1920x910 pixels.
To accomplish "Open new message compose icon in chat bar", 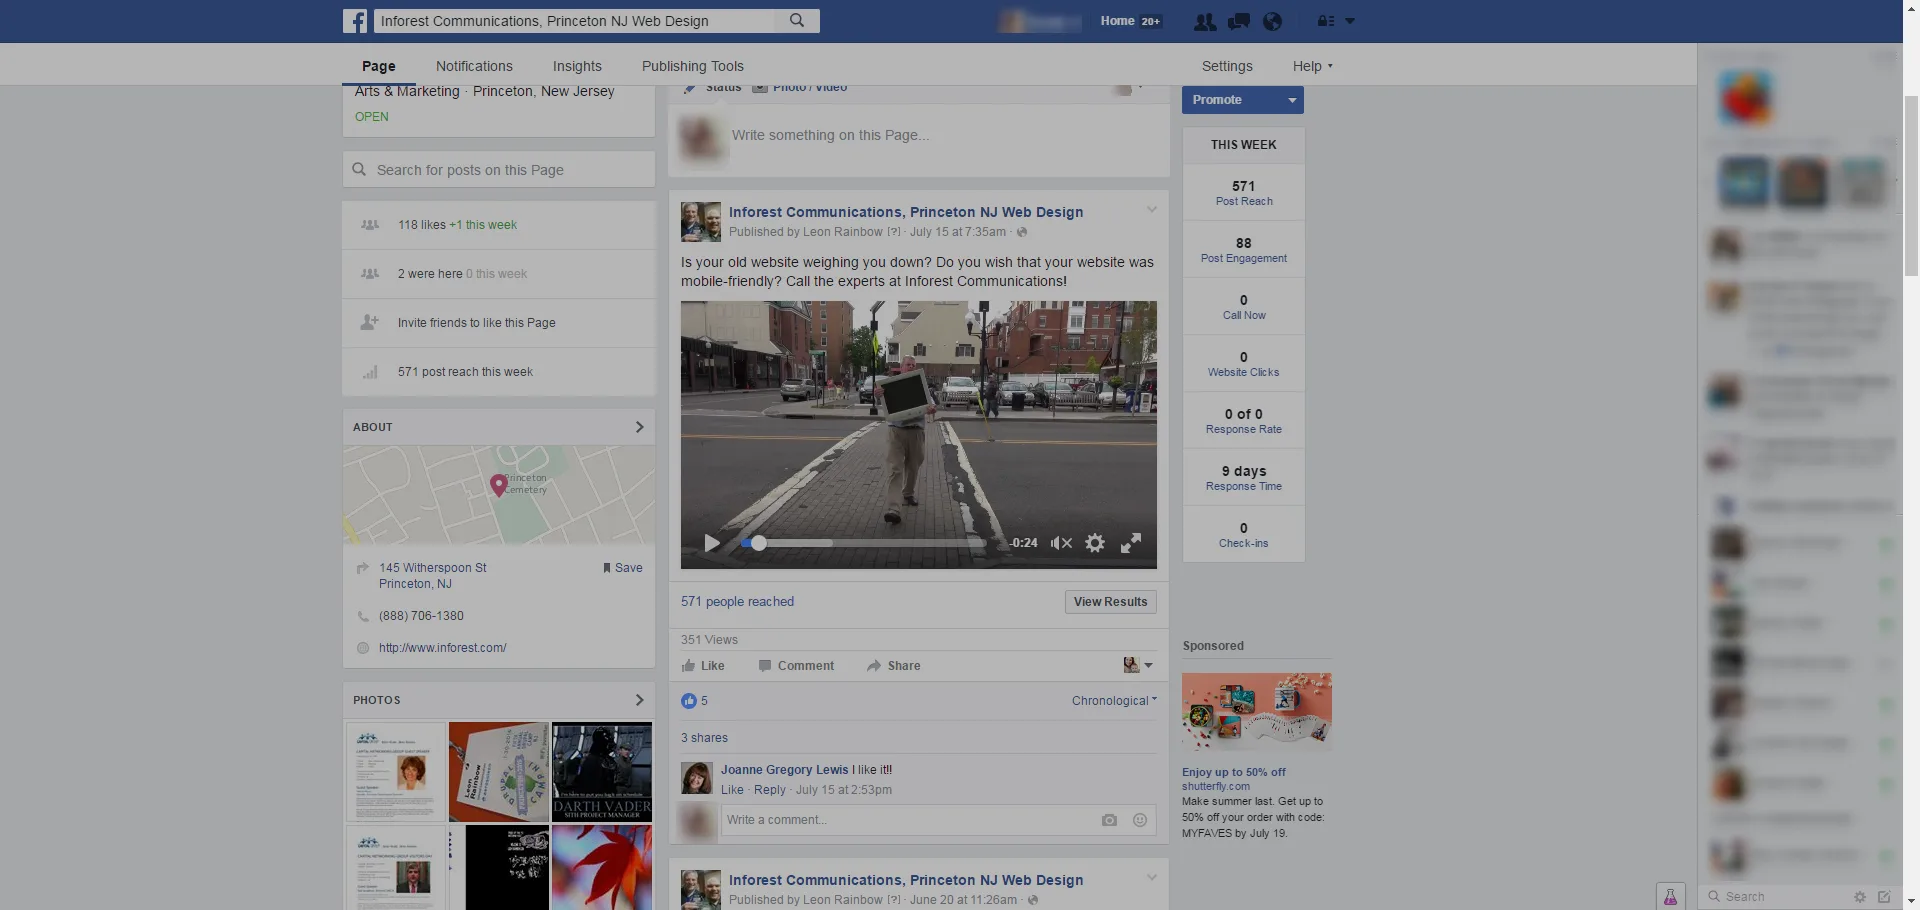I will tap(1884, 897).
